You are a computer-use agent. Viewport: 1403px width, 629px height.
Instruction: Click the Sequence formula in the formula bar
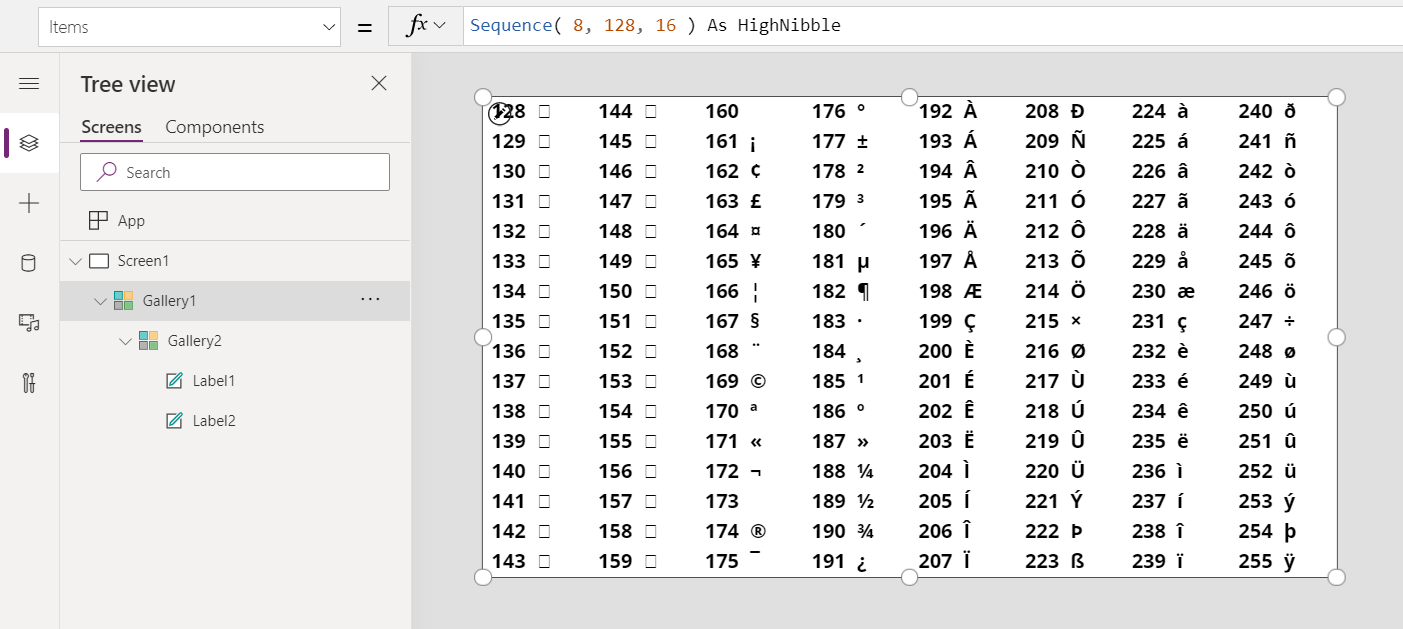click(x=512, y=25)
